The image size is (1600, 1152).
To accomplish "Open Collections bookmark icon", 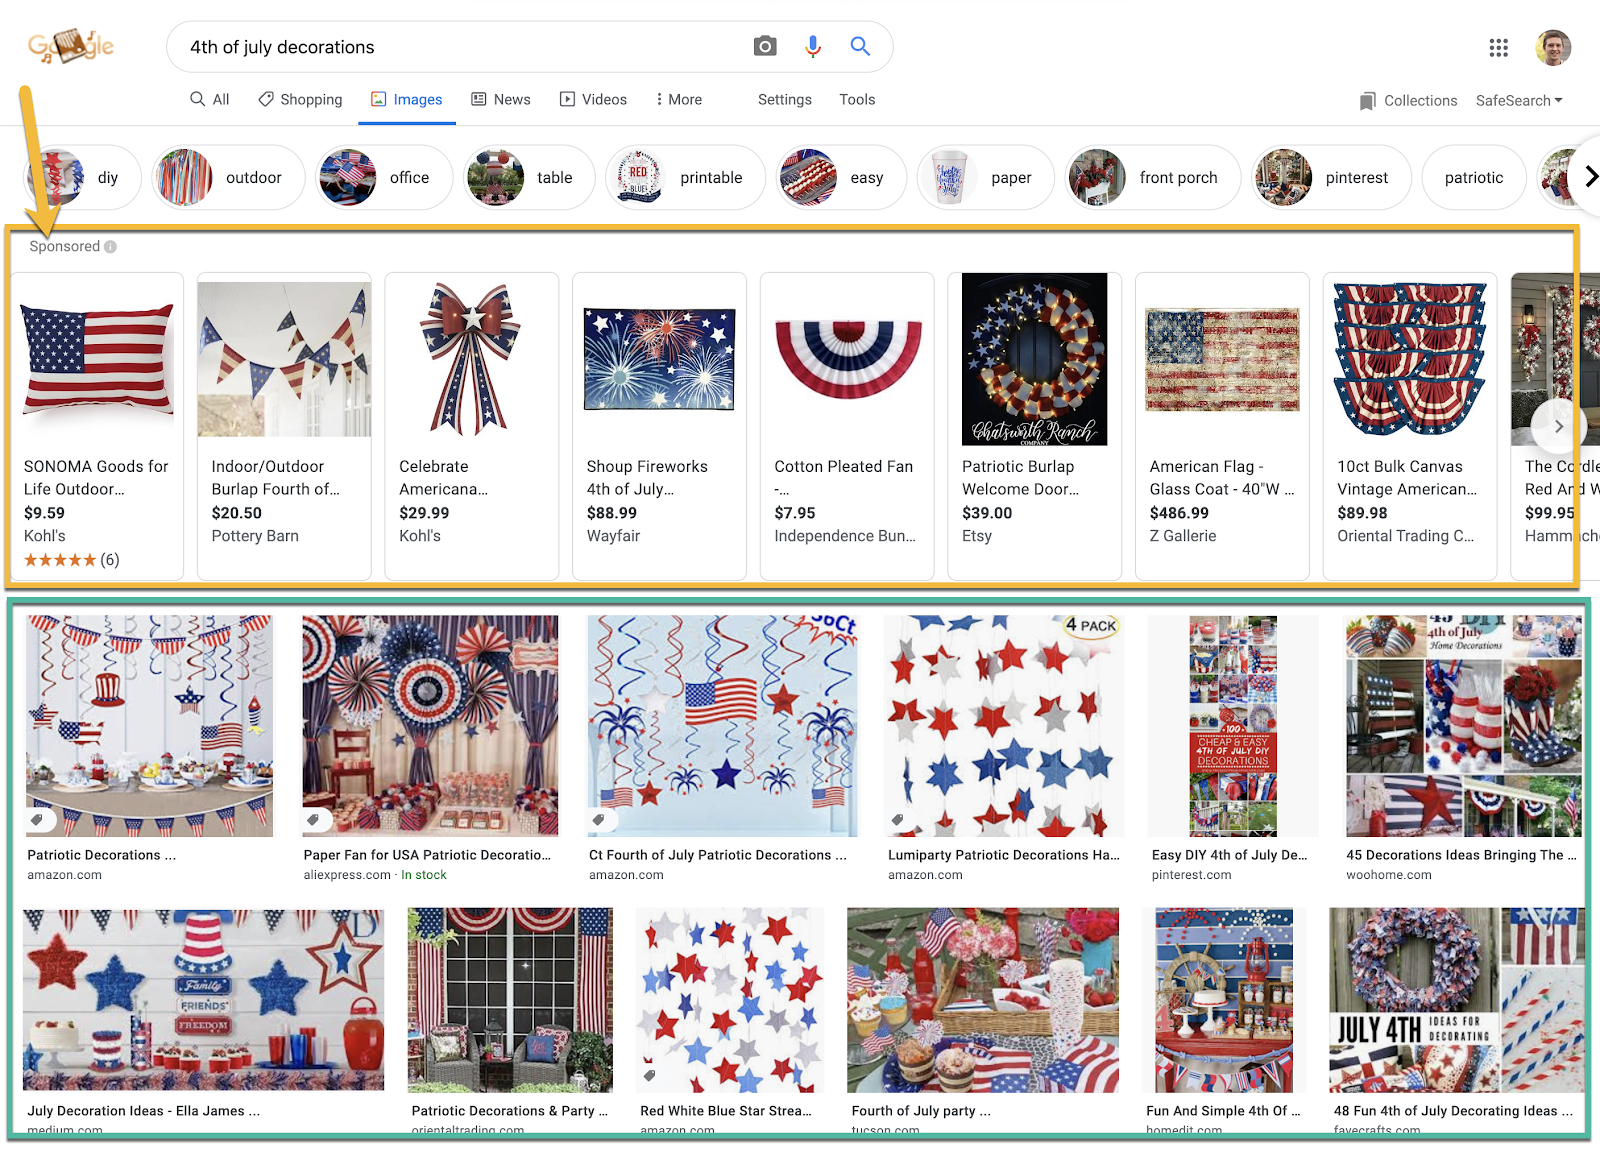I will pyautogui.click(x=1367, y=101).
